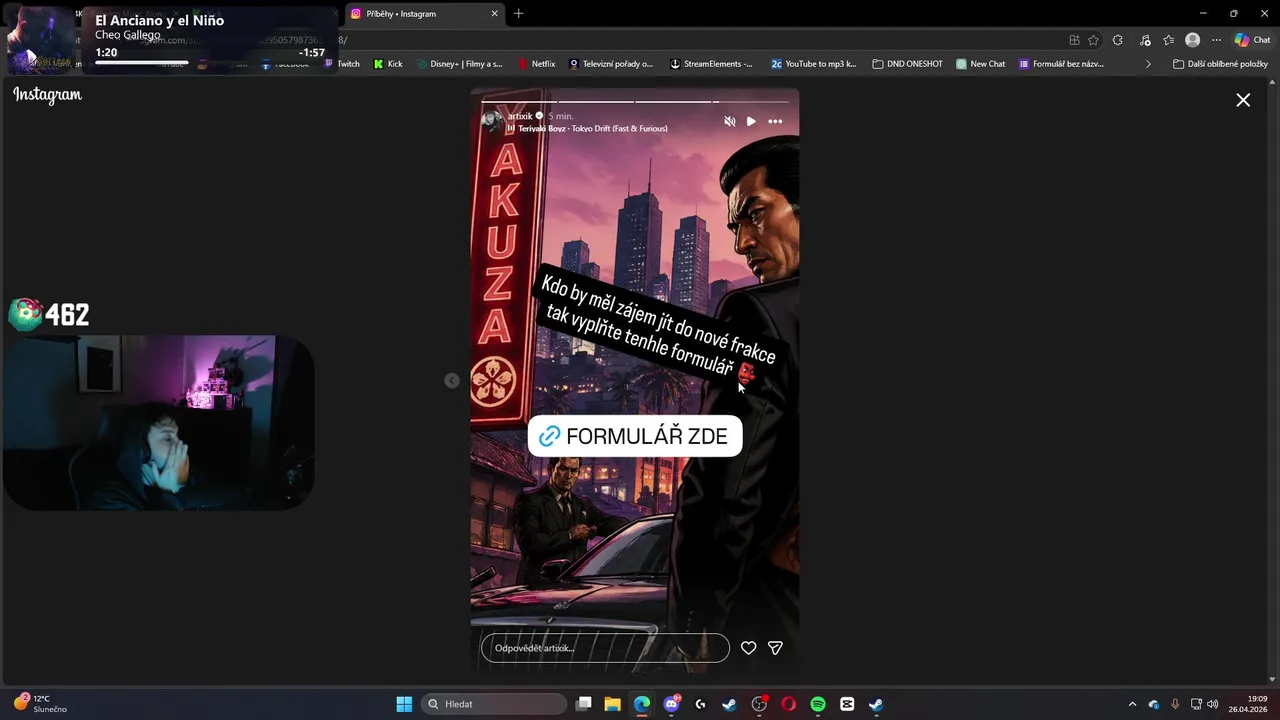Open Task View on the taskbar
Screen dimensions: 1280x720
[x=584, y=704]
